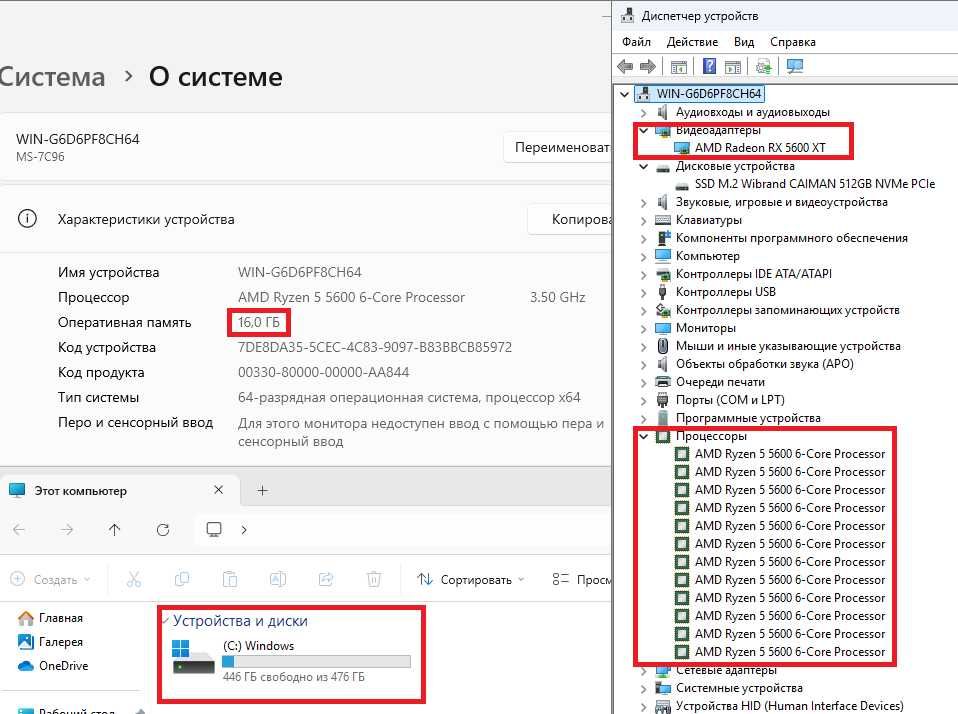
Task: Click the Scan for hardware changes icon
Action: (x=764, y=66)
